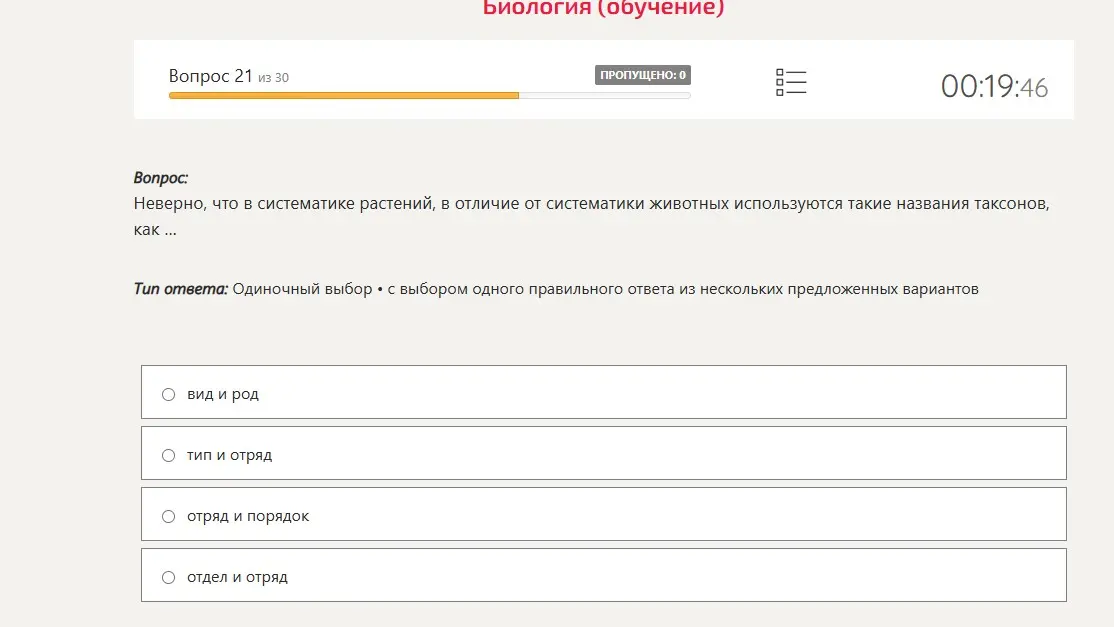1114x627 pixels.
Task: Select the radio option 'отряд и порядок'
Action: (168, 516)
